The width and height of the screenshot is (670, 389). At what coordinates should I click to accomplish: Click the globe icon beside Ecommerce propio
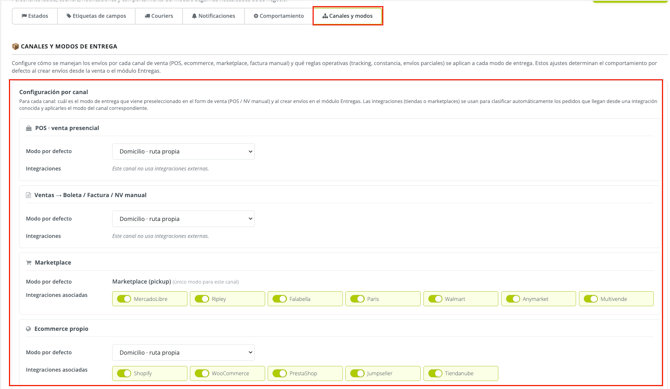[28, 329]
